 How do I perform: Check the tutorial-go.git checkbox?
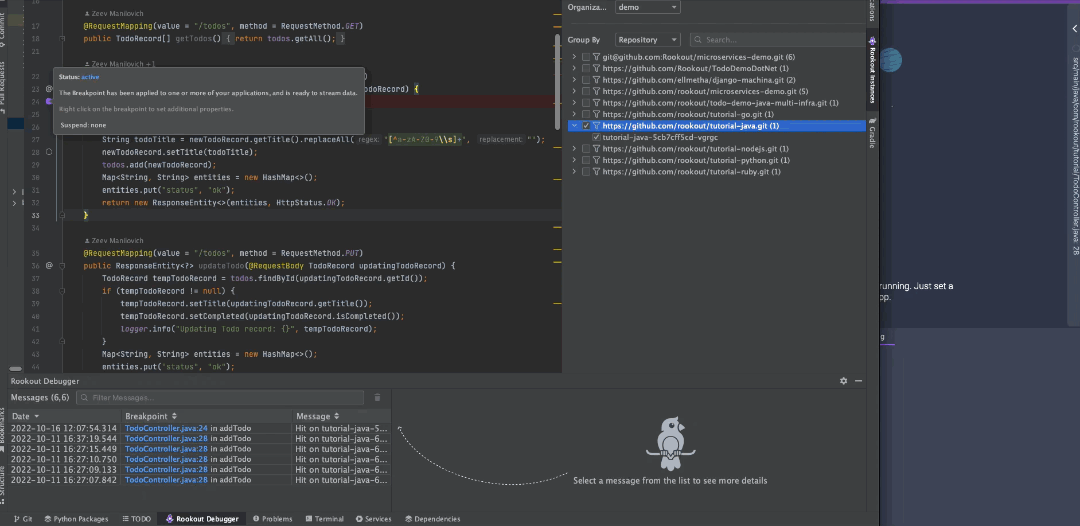click(x=585, y=114)
